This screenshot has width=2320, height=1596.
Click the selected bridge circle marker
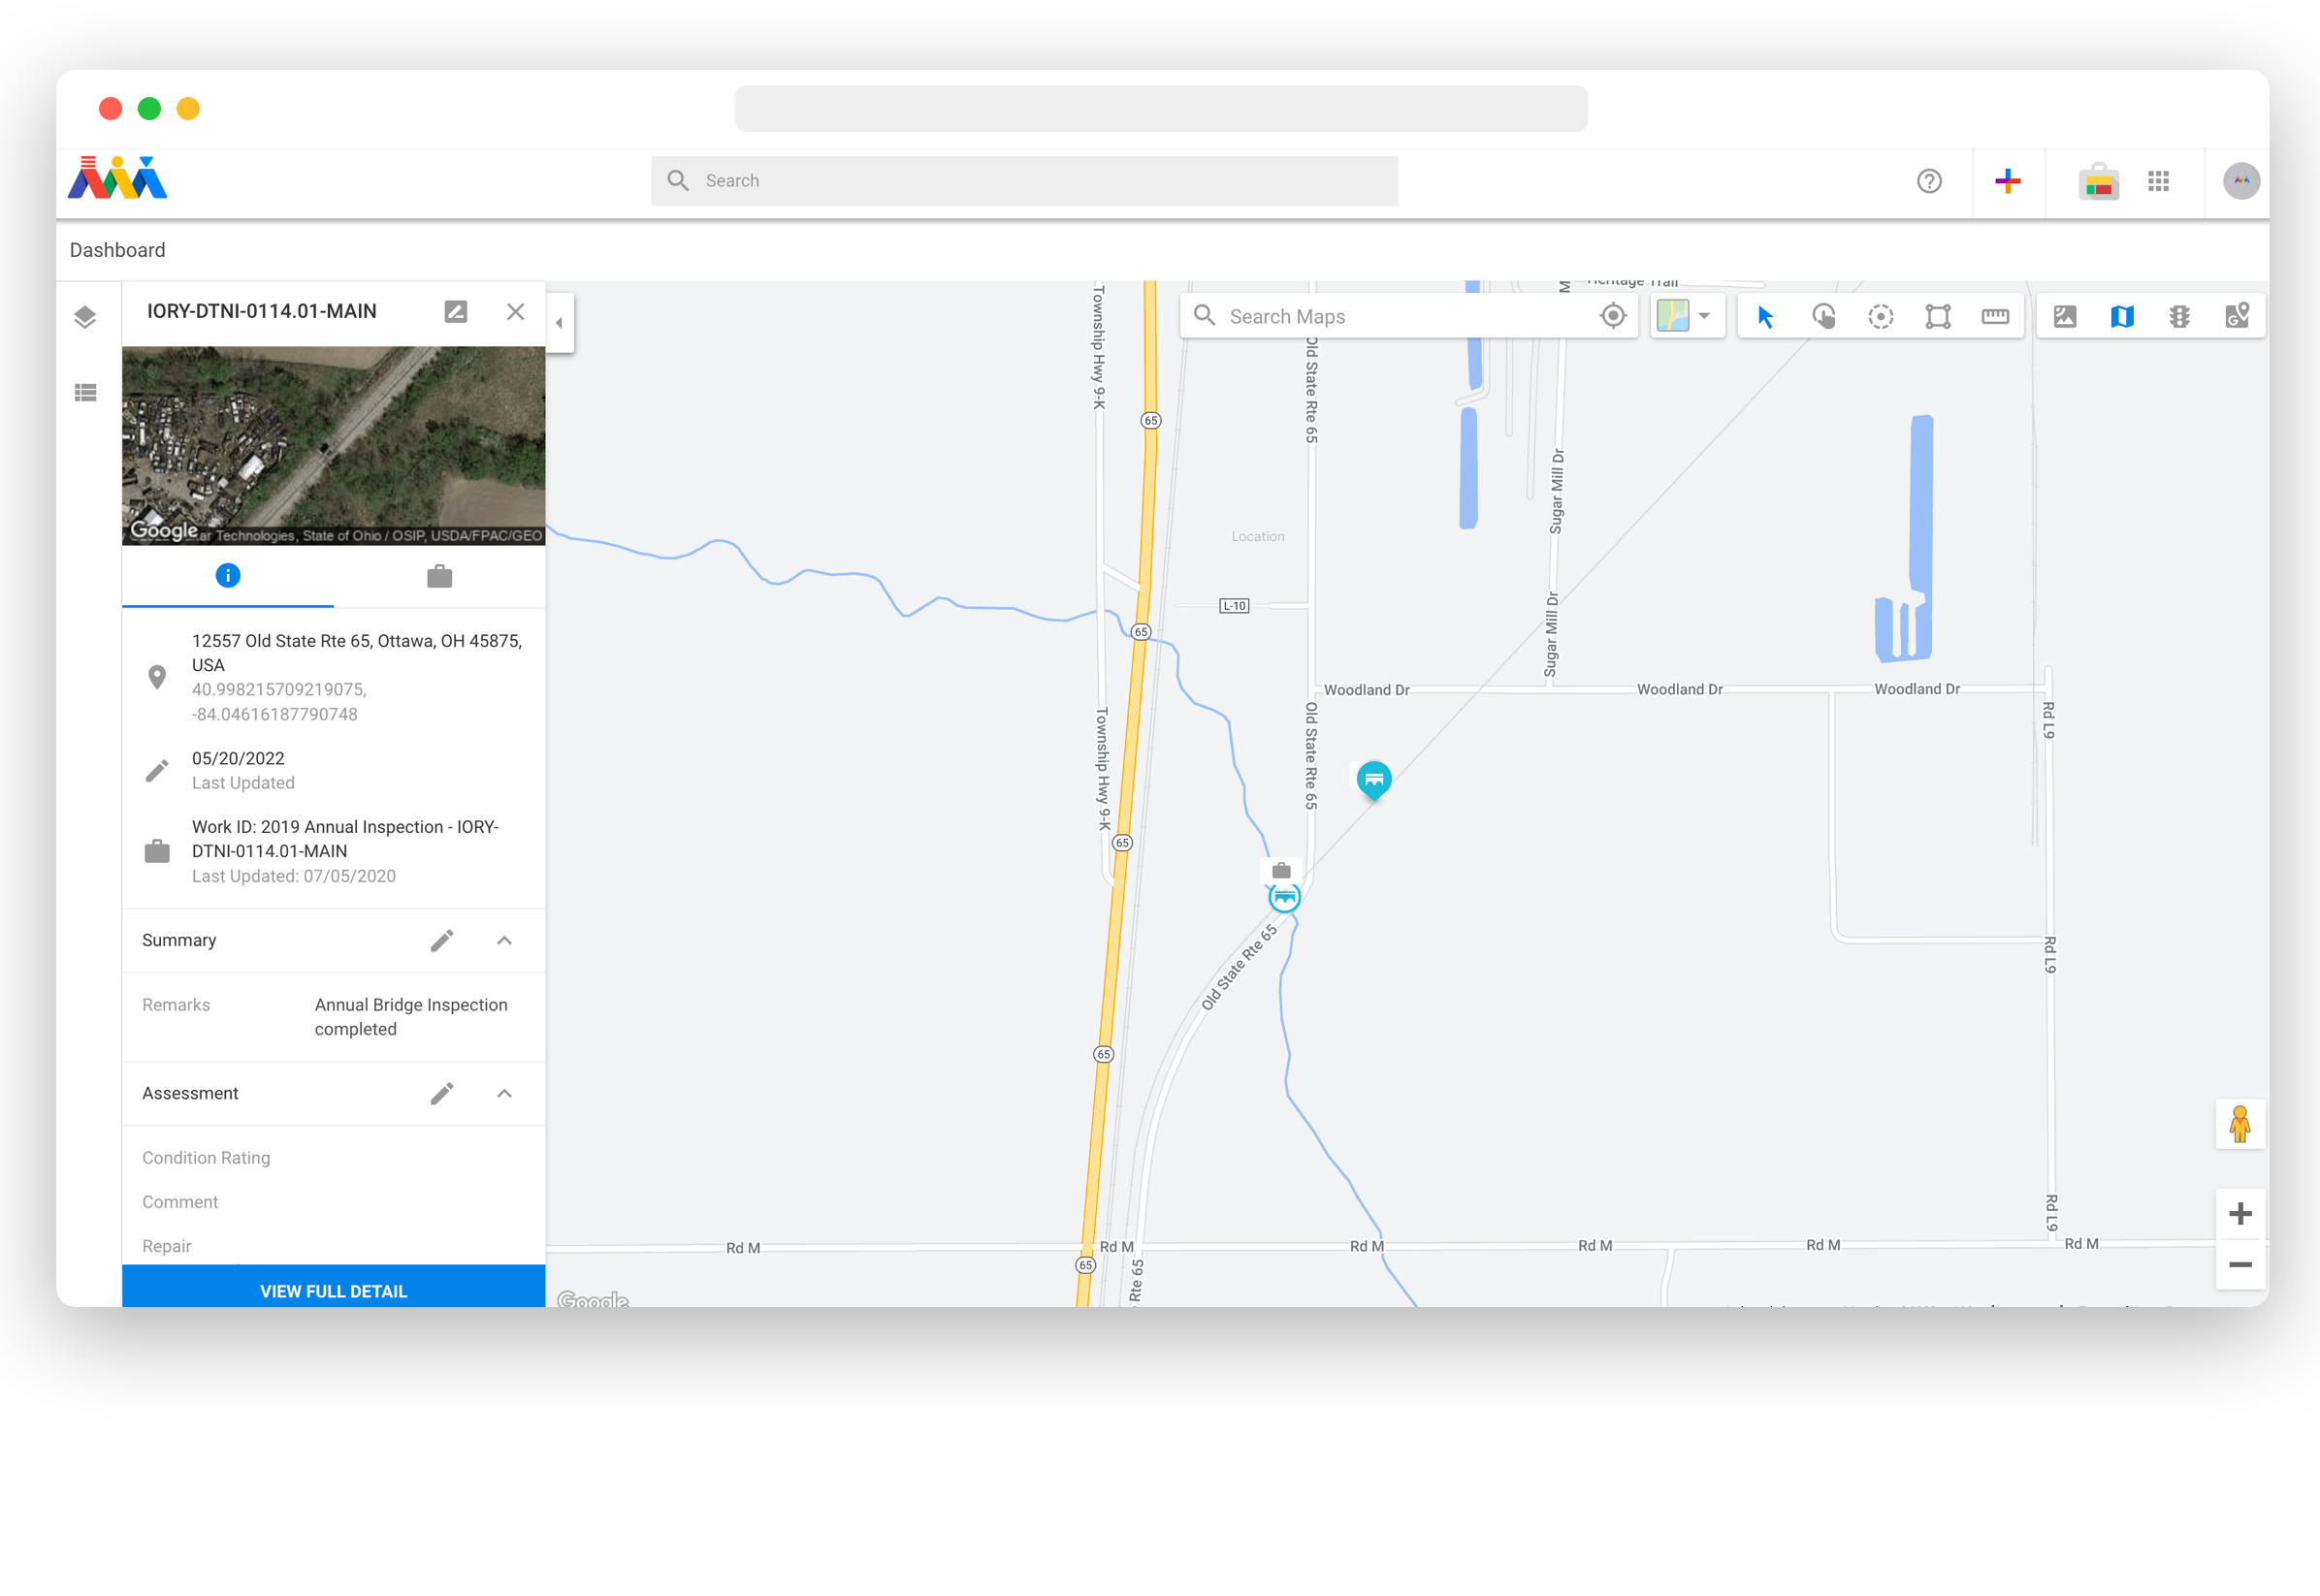tap(1285, 897)
